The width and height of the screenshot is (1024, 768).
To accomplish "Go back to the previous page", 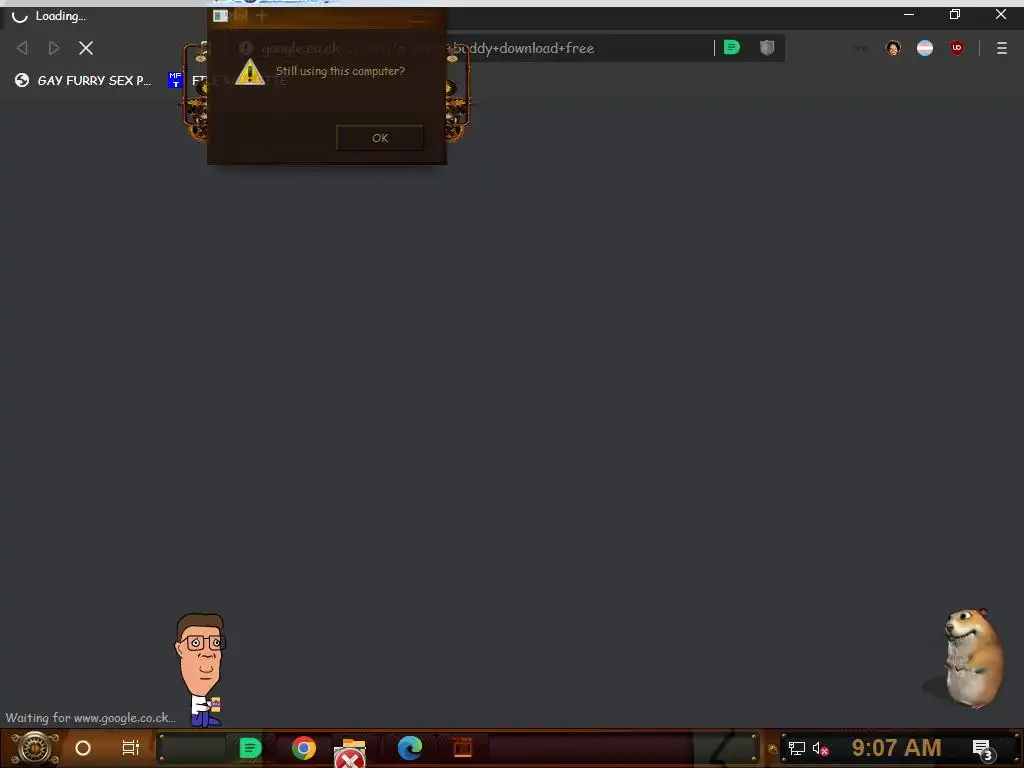I will (x=22, y=48).
